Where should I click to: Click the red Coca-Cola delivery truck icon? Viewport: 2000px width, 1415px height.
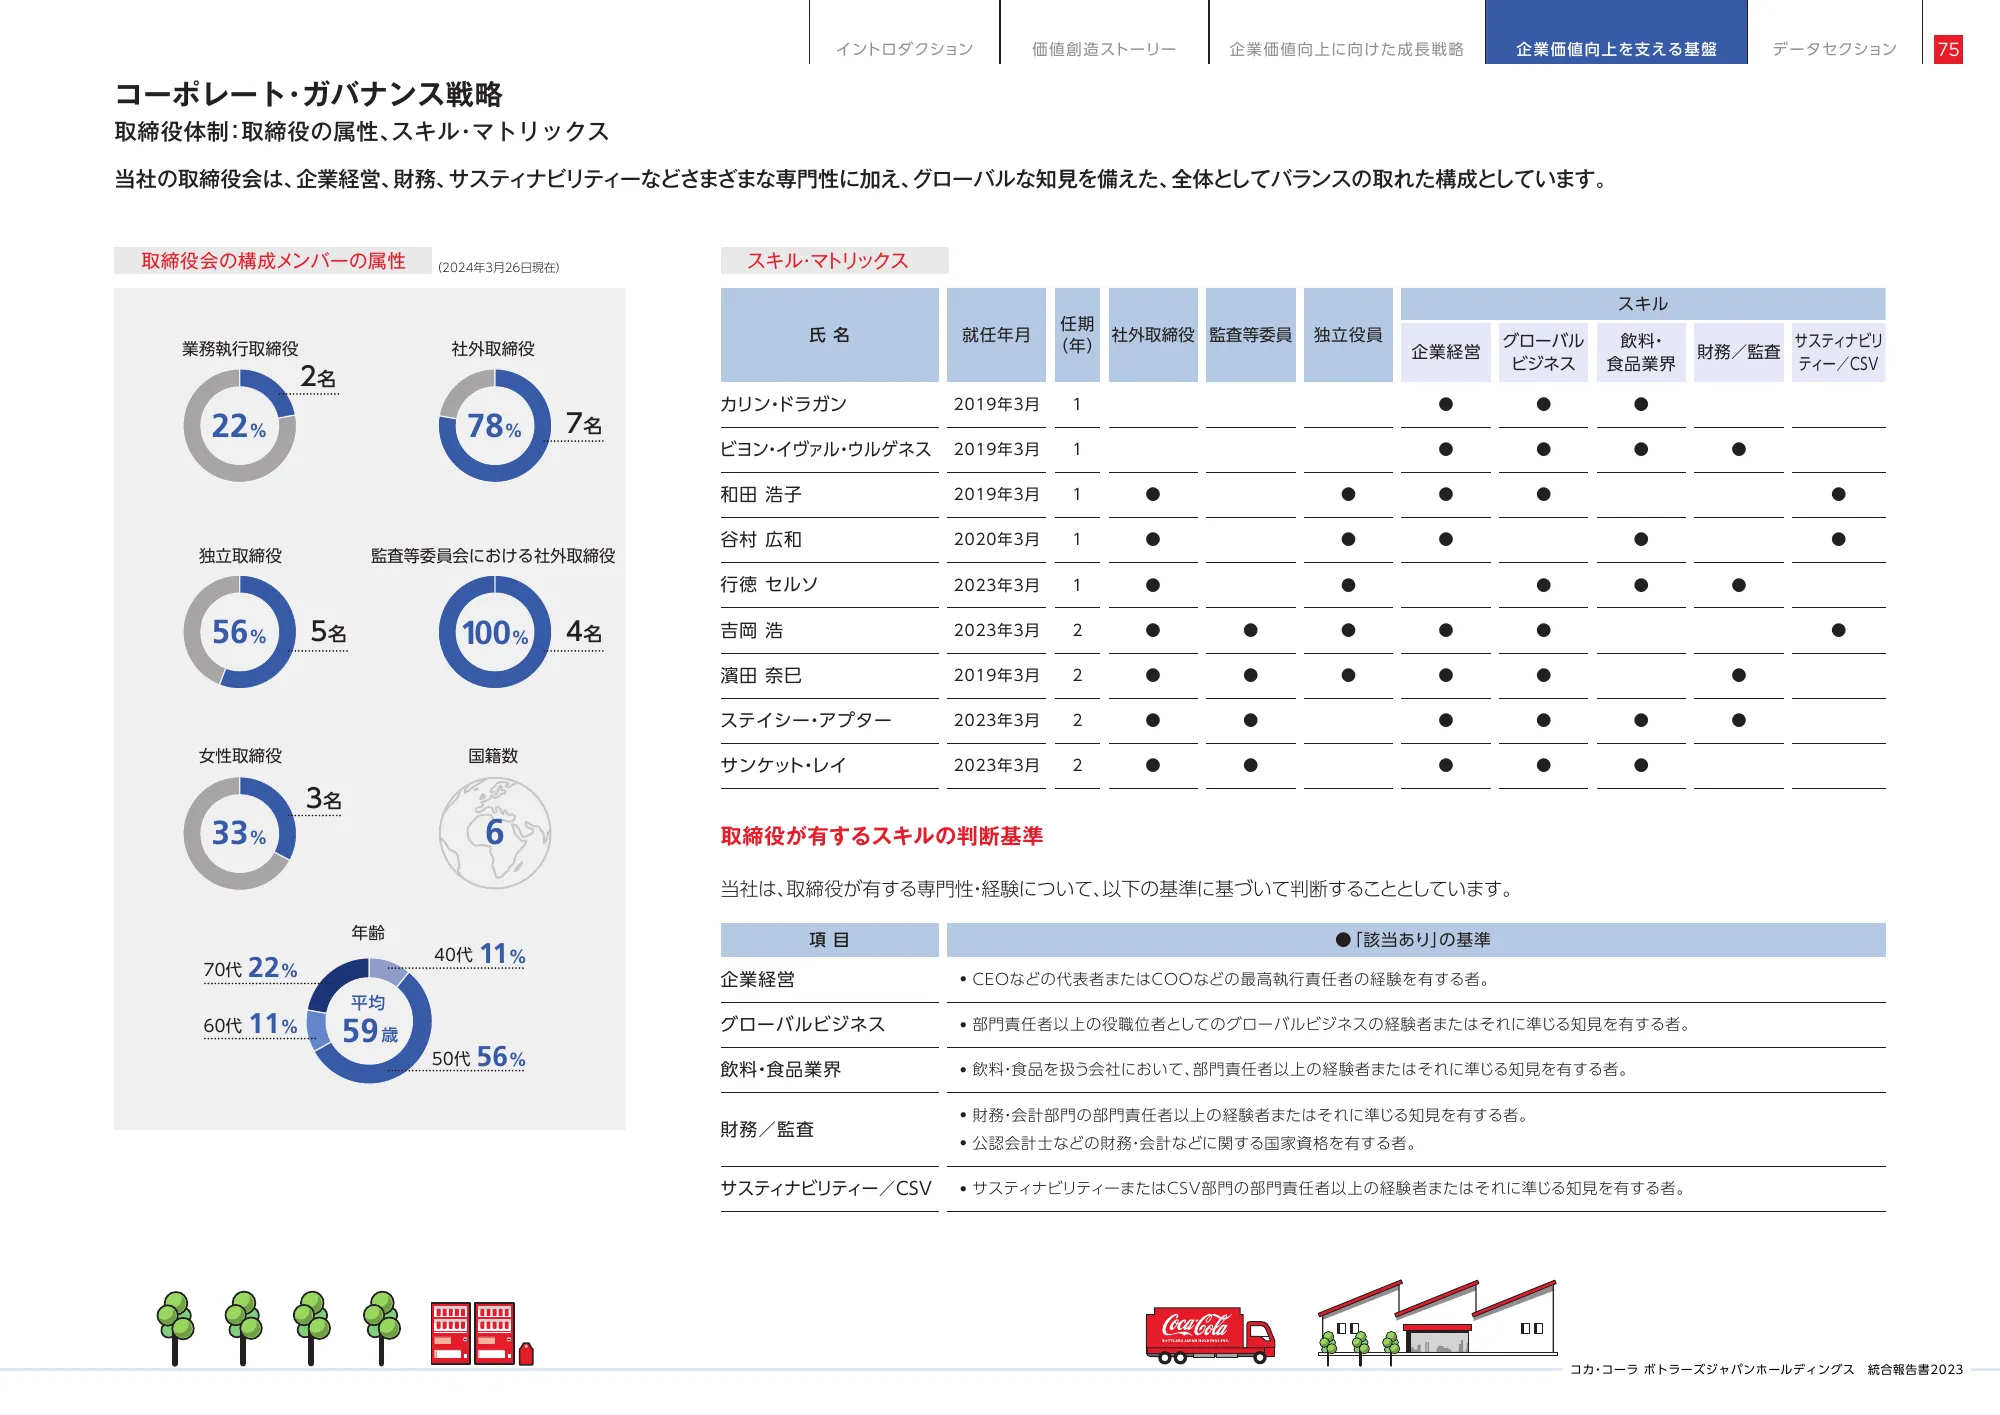point(1210,1334)
